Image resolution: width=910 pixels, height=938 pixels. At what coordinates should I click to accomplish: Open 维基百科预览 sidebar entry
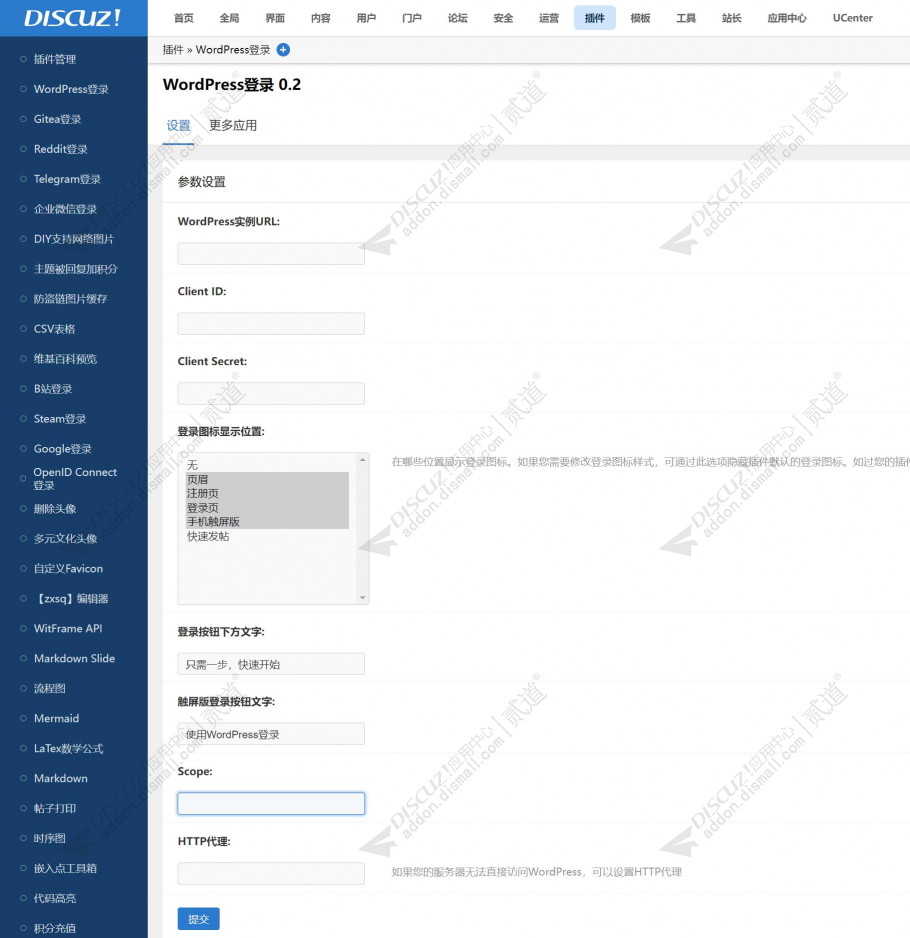[65, 359]
